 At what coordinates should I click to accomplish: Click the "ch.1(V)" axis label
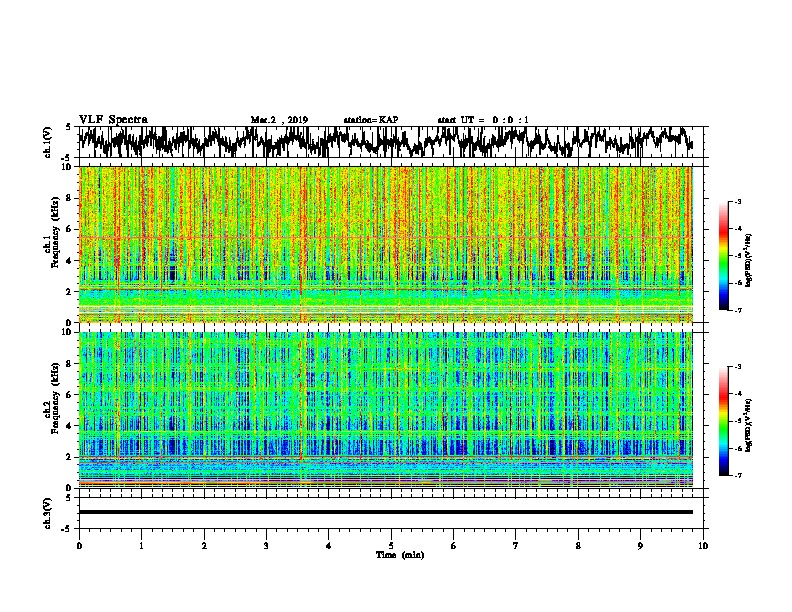(x=48, y=142)
